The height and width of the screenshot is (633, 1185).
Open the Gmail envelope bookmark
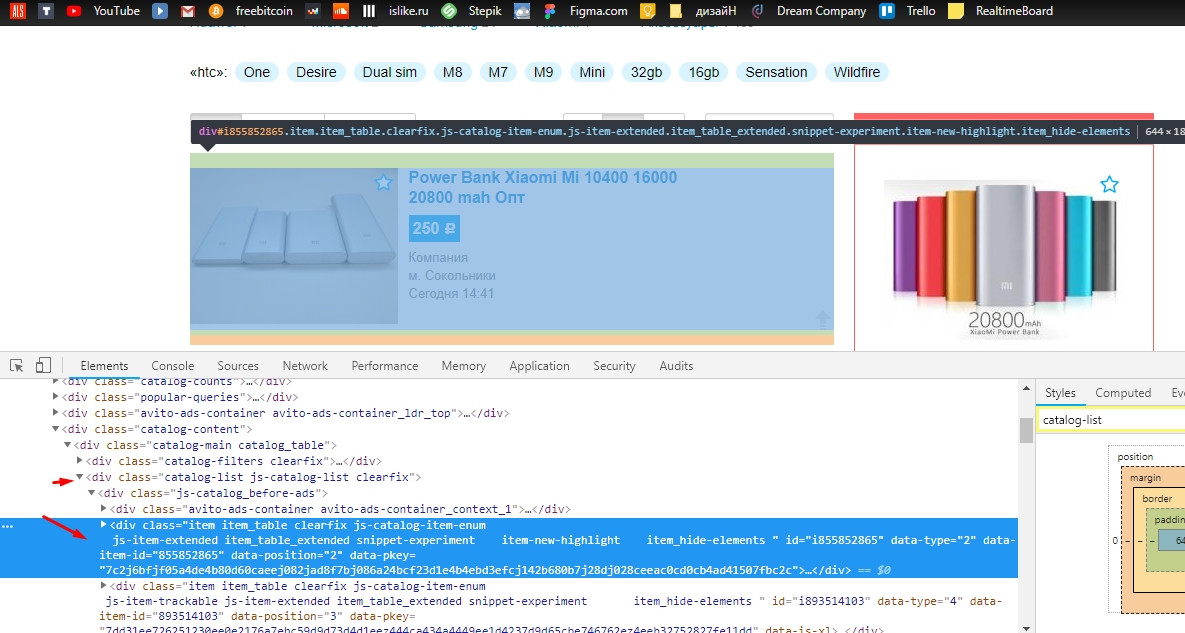[187, 11]
